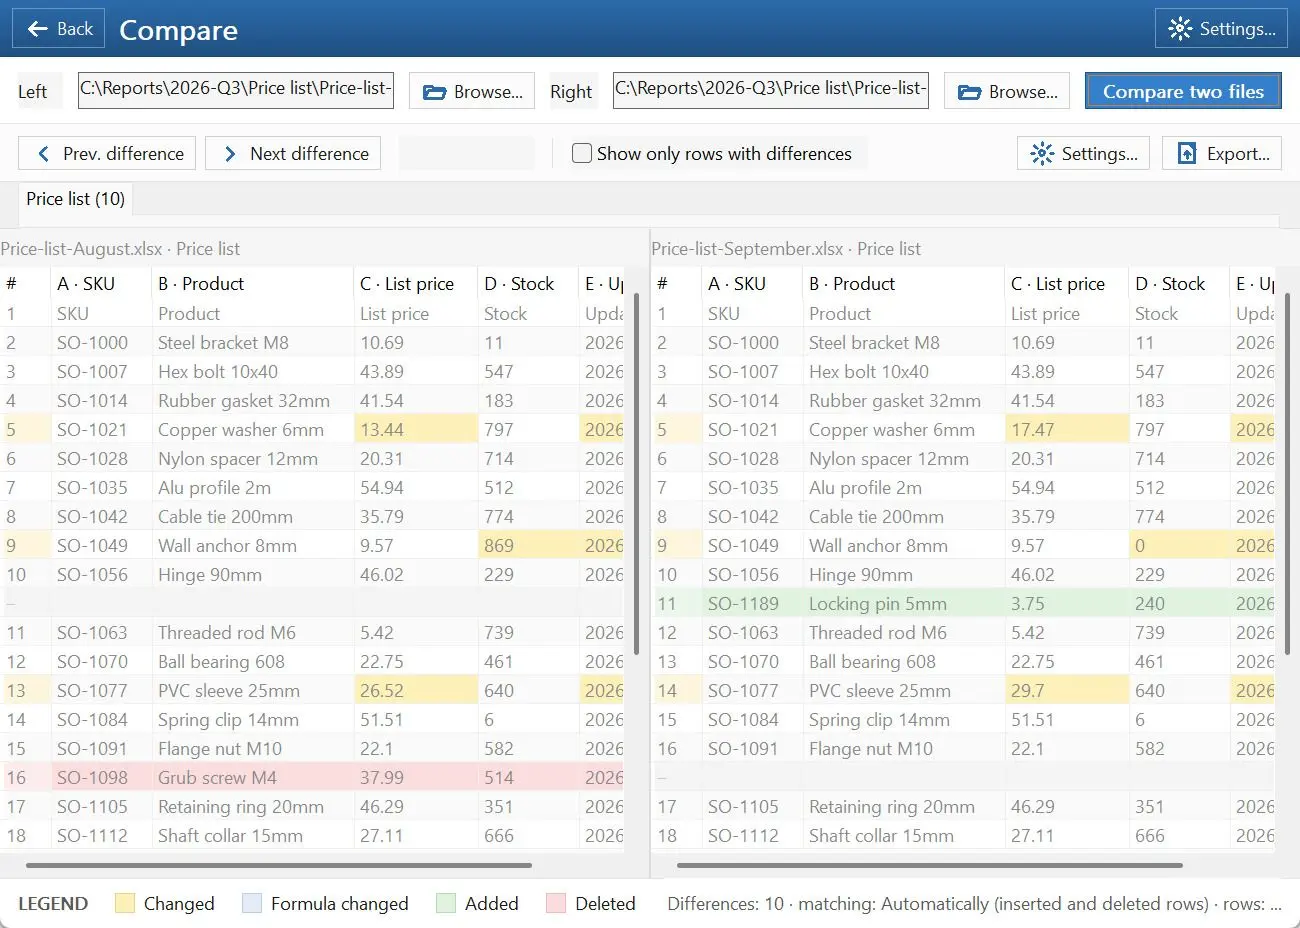Select left Shaft collar 15mm cell
This screenshot has width=1300, height=928.
point(253,835)
